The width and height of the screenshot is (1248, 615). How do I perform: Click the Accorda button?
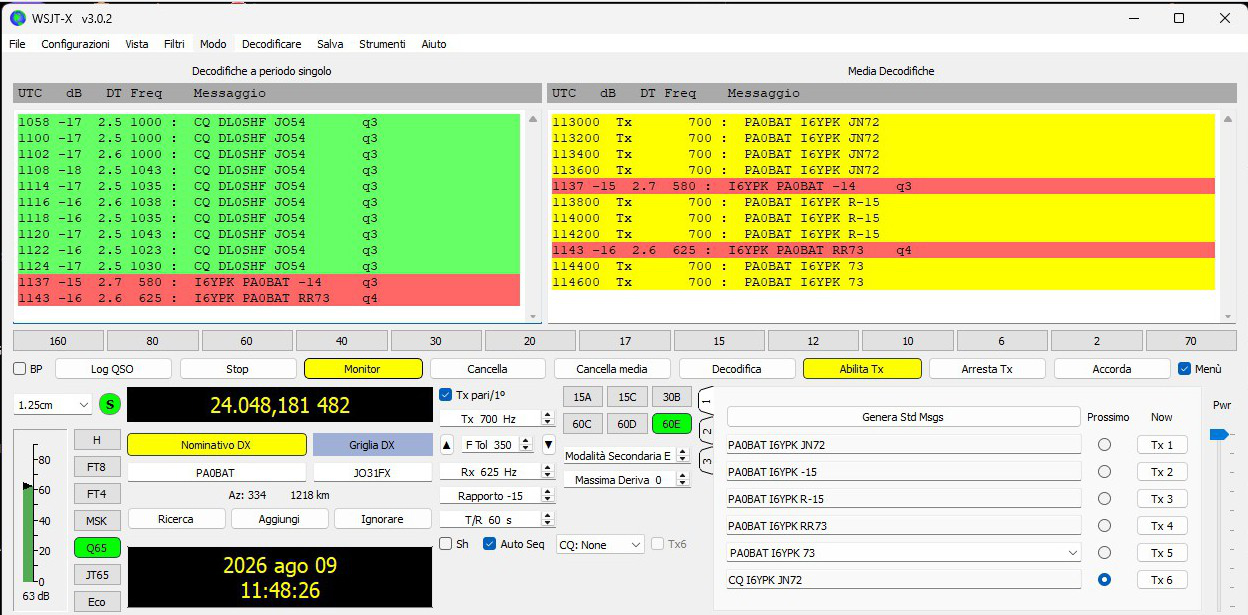(1112, 369)
